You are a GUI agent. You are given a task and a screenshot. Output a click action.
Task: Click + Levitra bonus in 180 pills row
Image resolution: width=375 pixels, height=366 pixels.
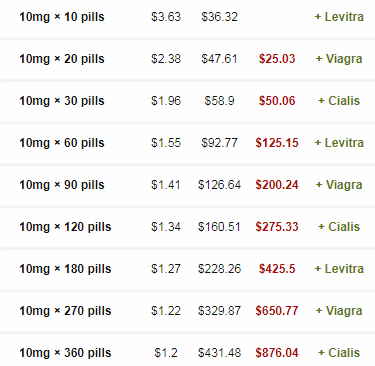[339, 269]
